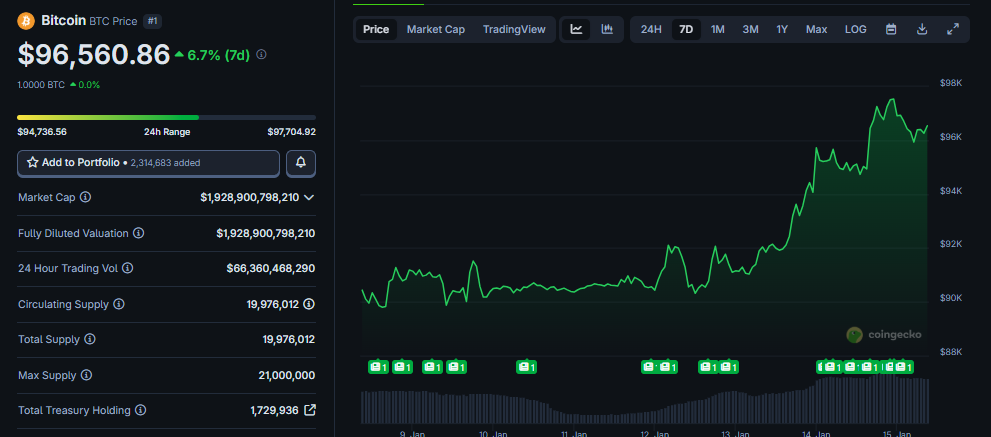Open the Fully Diluted Valuation info icon
This screenshot has height=437, width=991.
coord(138,233)
